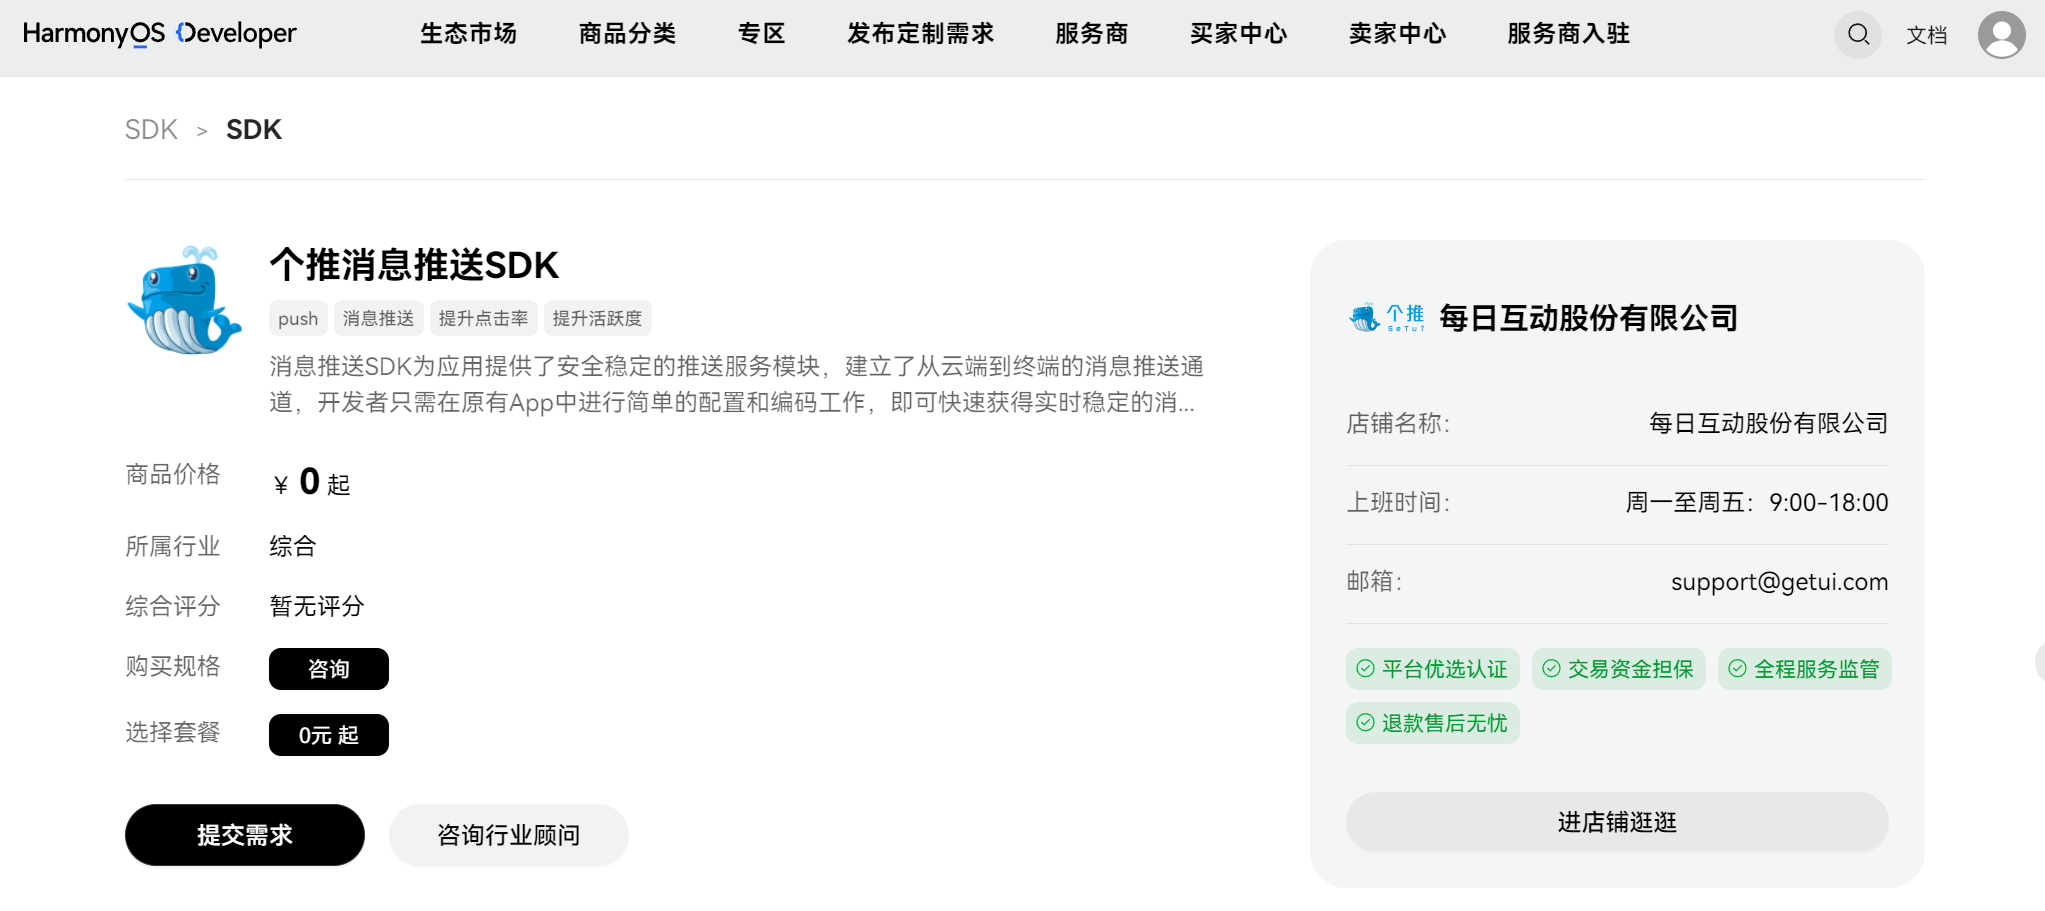The width and height of the screenshot is (2045, 911).
Task: Open 商品分类 menu item
Action: click(x=627, y=34)
